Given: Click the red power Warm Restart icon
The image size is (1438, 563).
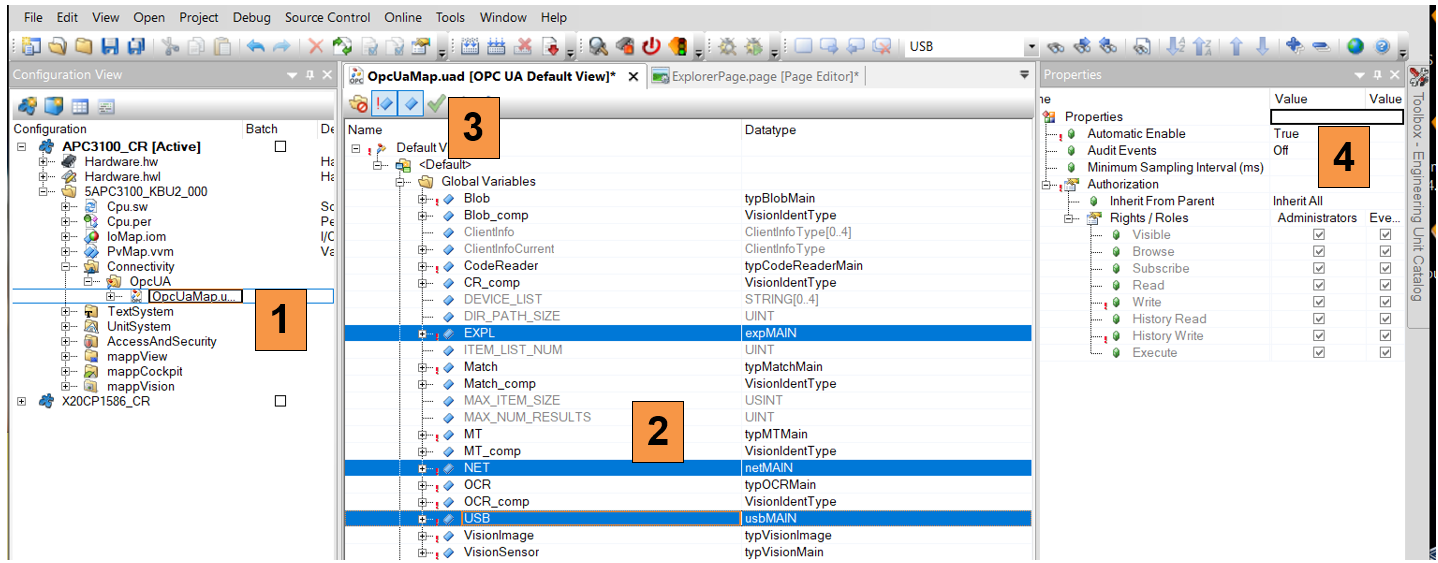Looking at the screenshot, I should pyautogui.click(x=651, y=46).
